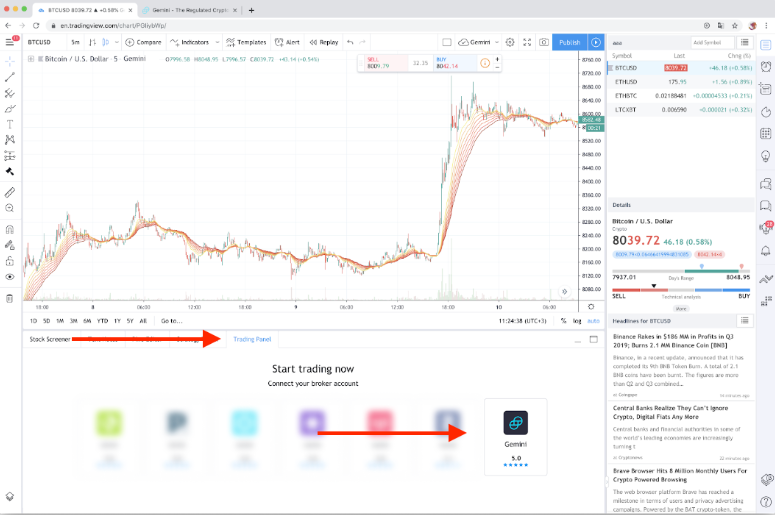The height and width of the screenshot is (515, 775).
Task: Click the zoom in magnifier tool
Action: [x=9, y=208]
